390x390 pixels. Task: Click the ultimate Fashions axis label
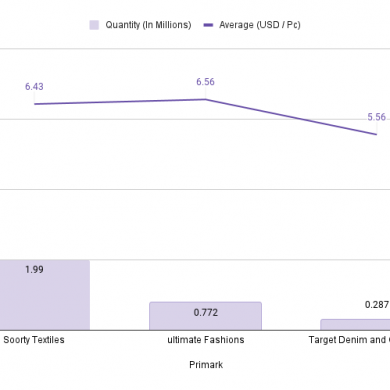point(206,340)
